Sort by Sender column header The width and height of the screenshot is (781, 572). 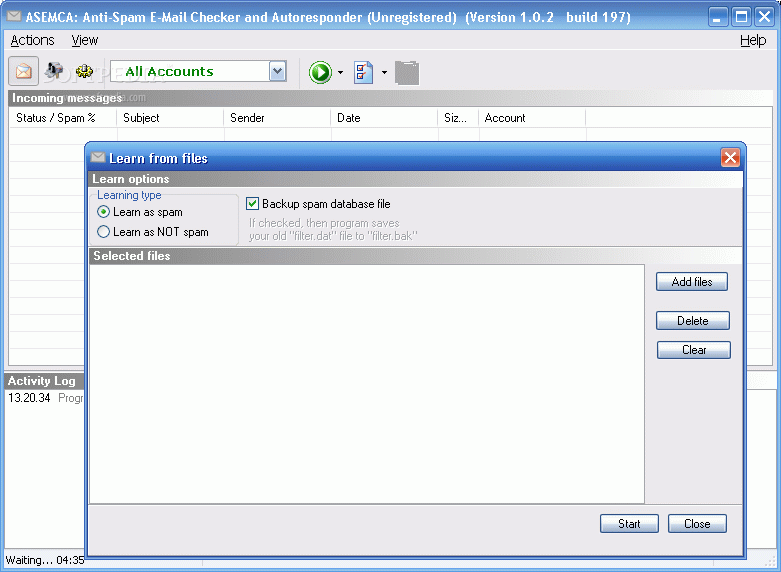pyautogui.click(x=277, y=118)
